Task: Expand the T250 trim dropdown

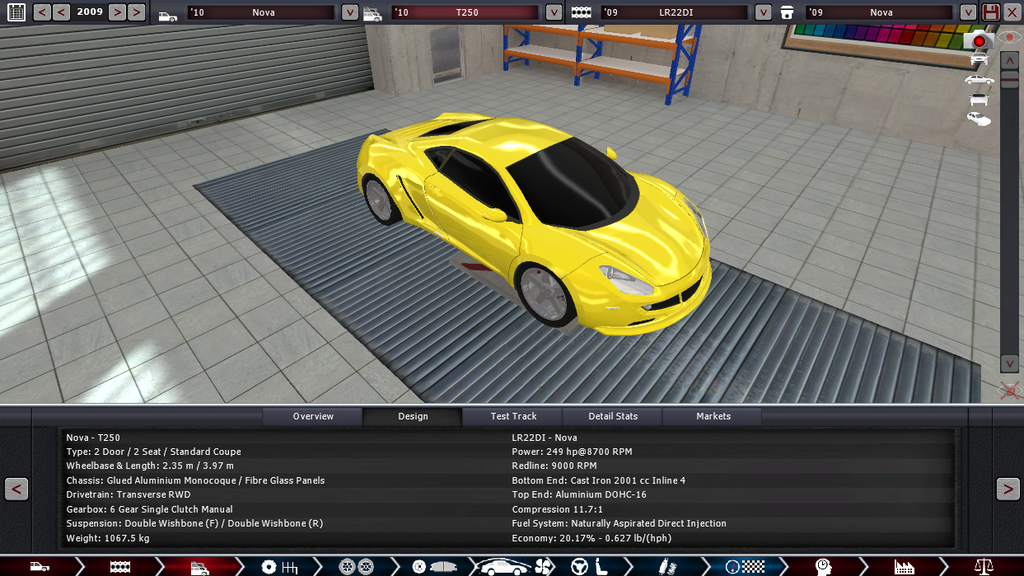Action: point(554,12)
